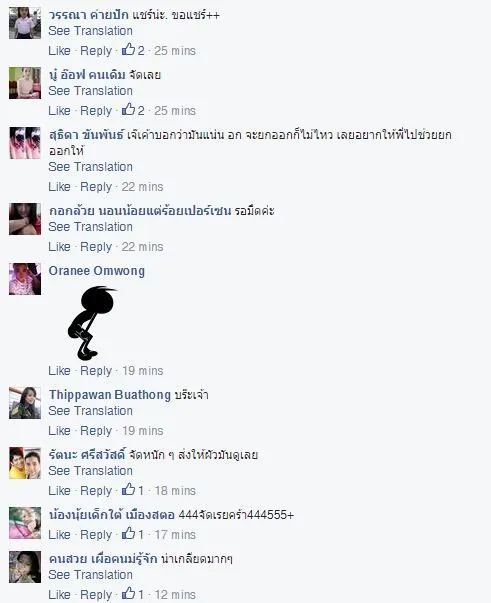The image size is (491, 603).
Task: Click See Translation under the 12 mins comment
Action: [x=90, y=575]
